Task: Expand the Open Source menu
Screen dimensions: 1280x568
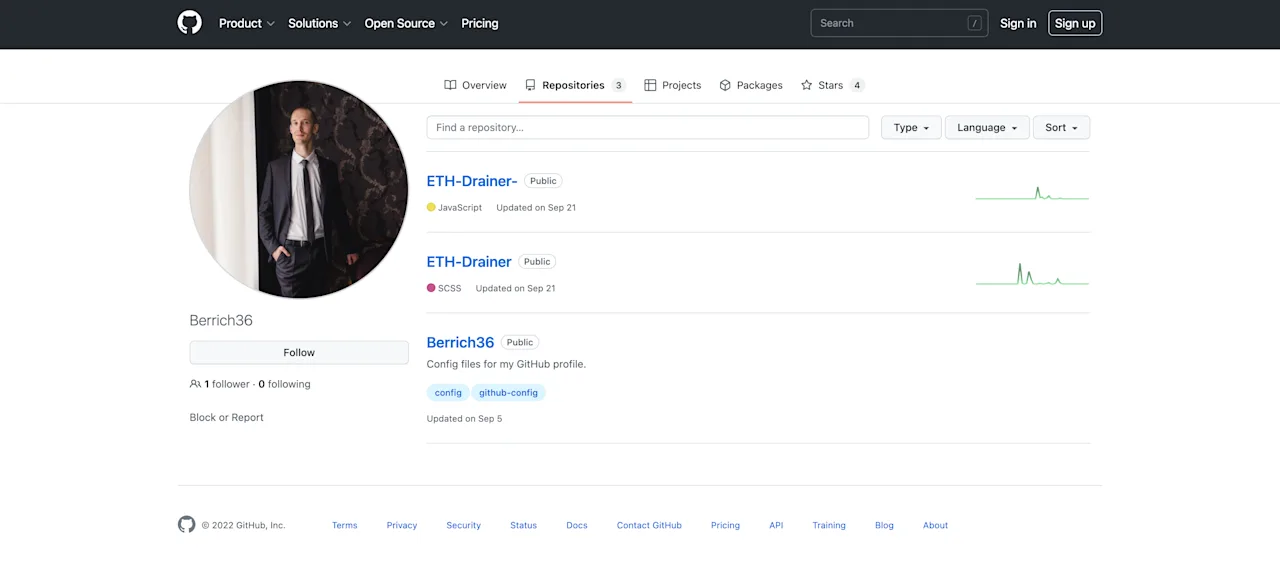Action: (406, 23)
